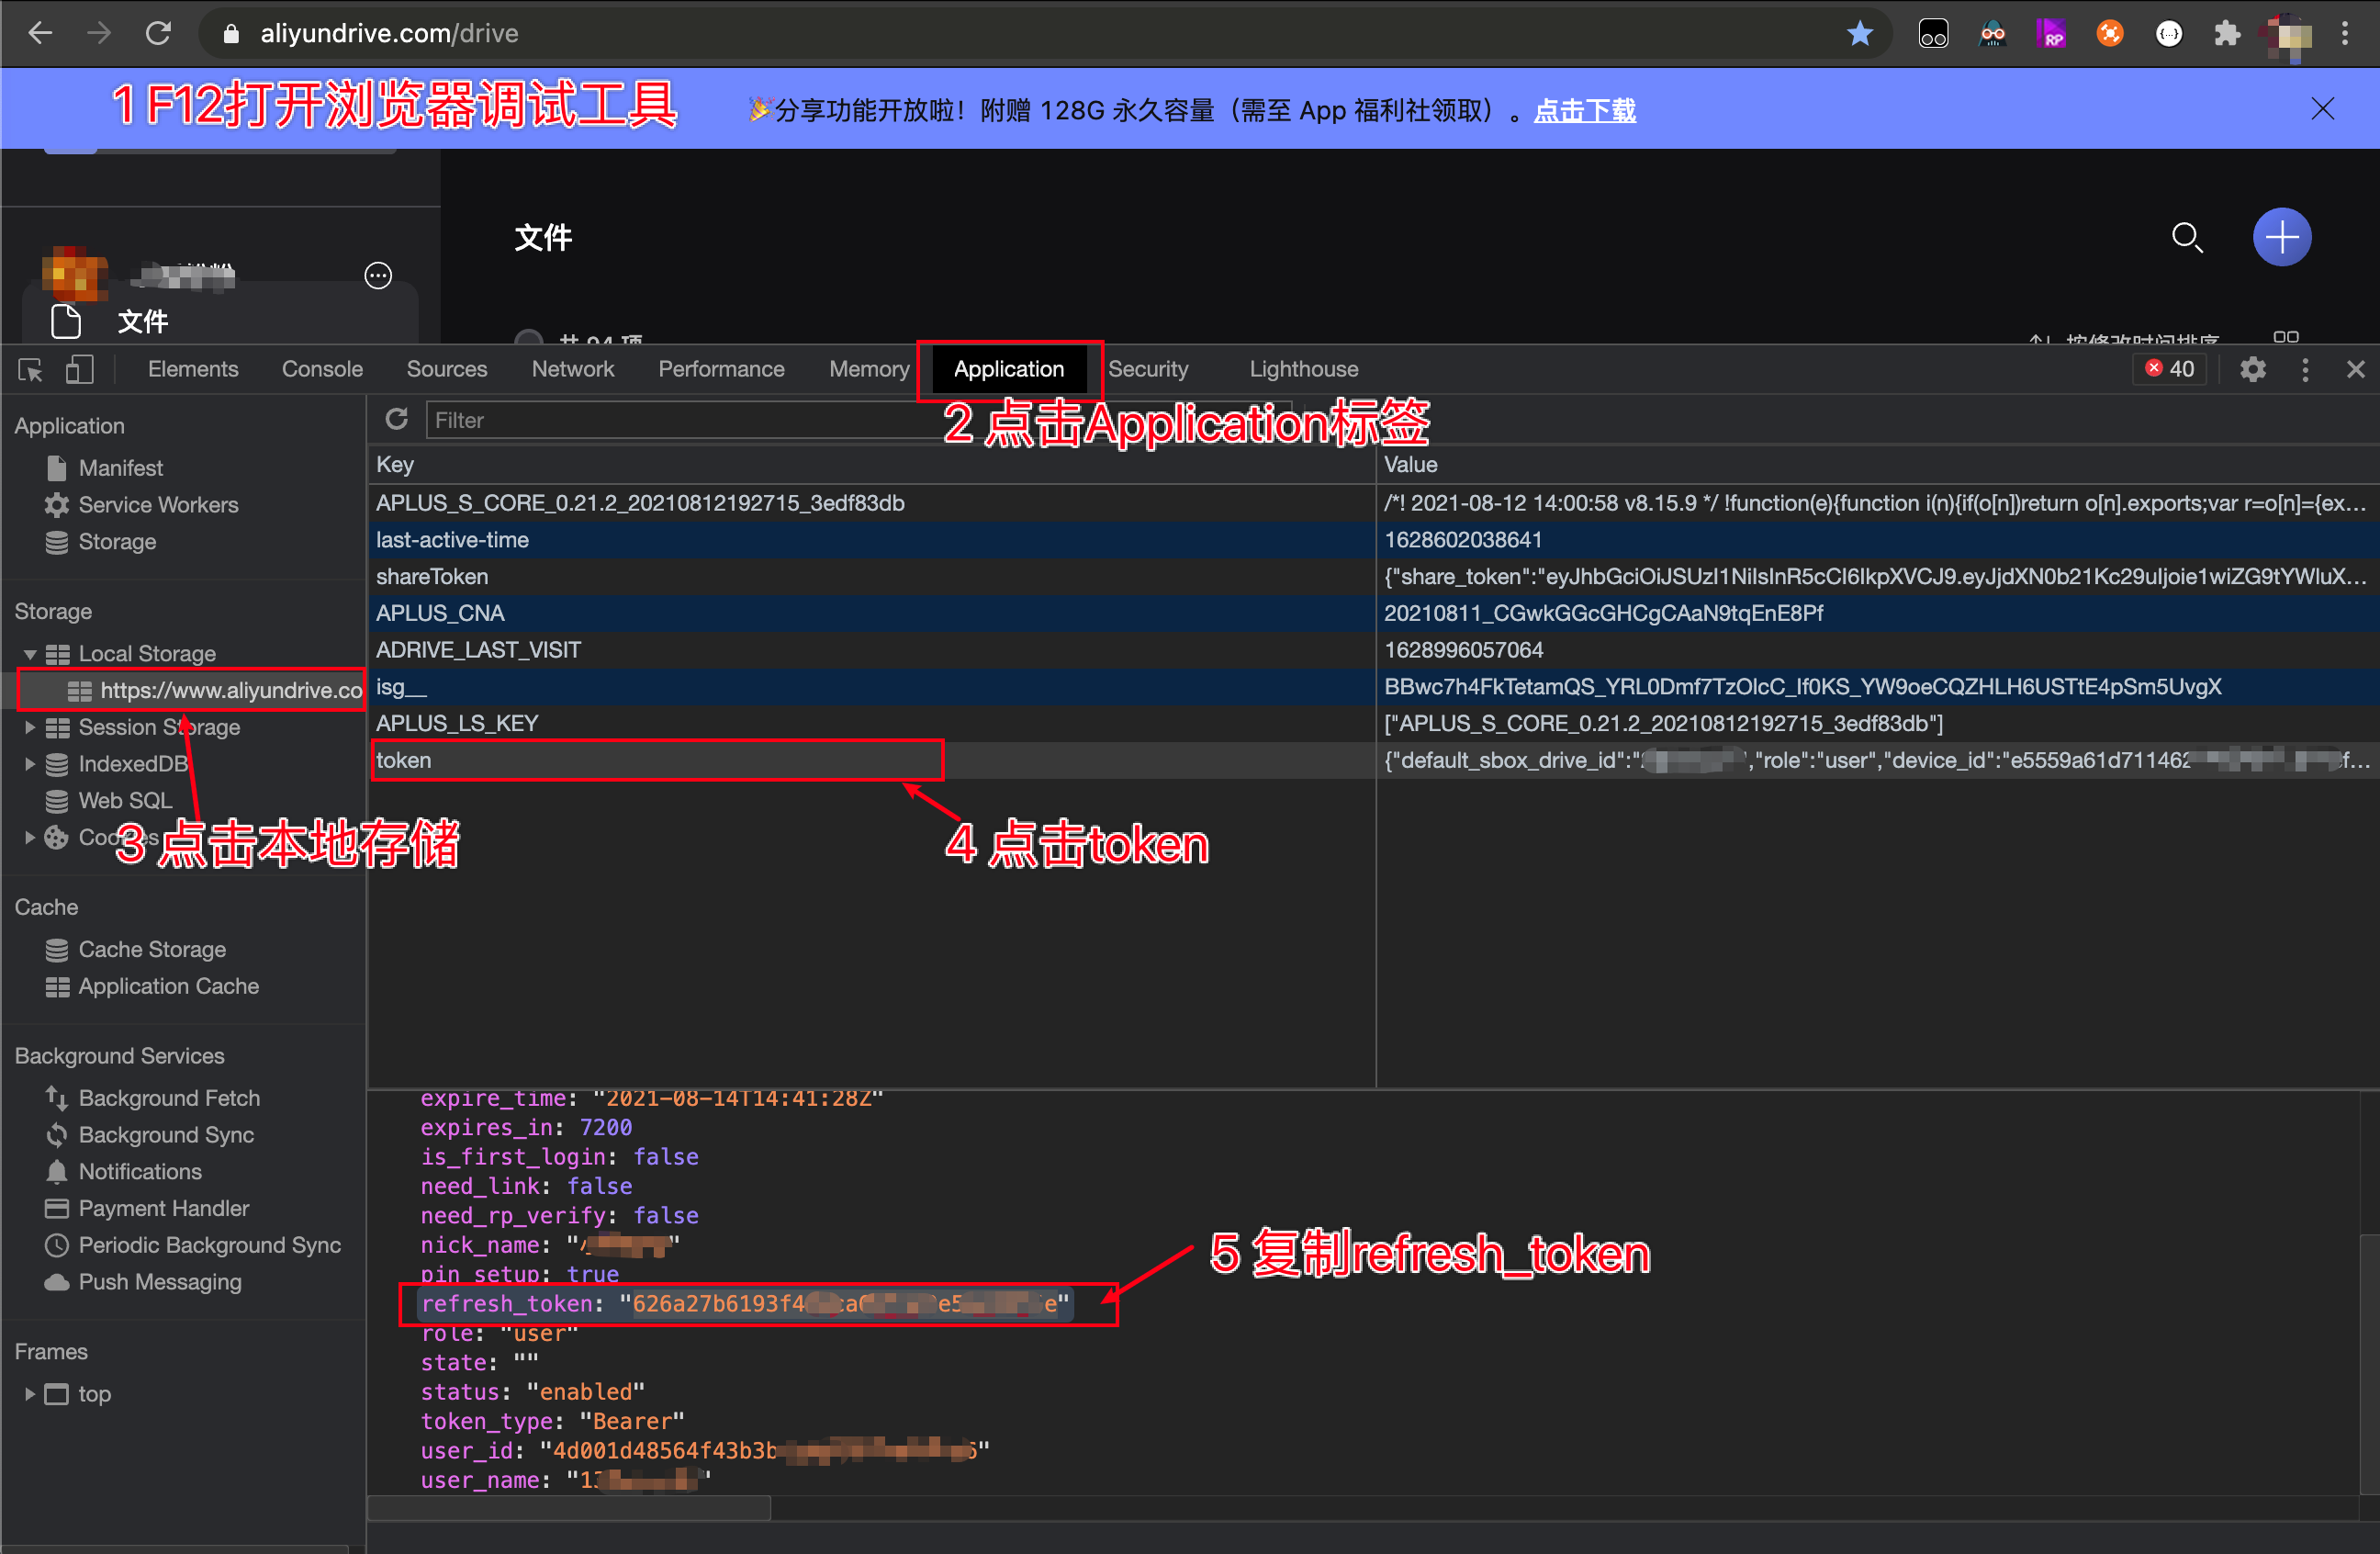Open Service Workers in sidebar
Screen dimensions: 2380x1554
coord(158,504)
